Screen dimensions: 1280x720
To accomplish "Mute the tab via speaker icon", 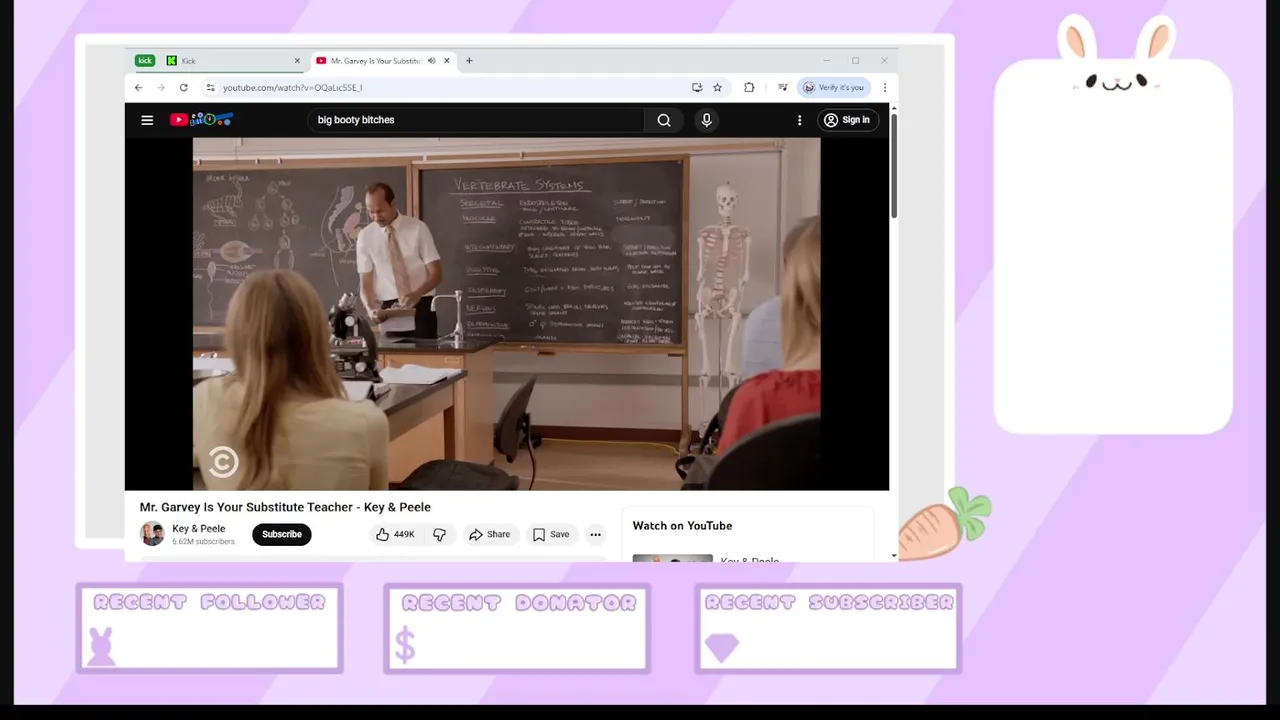I will [431, 61].
